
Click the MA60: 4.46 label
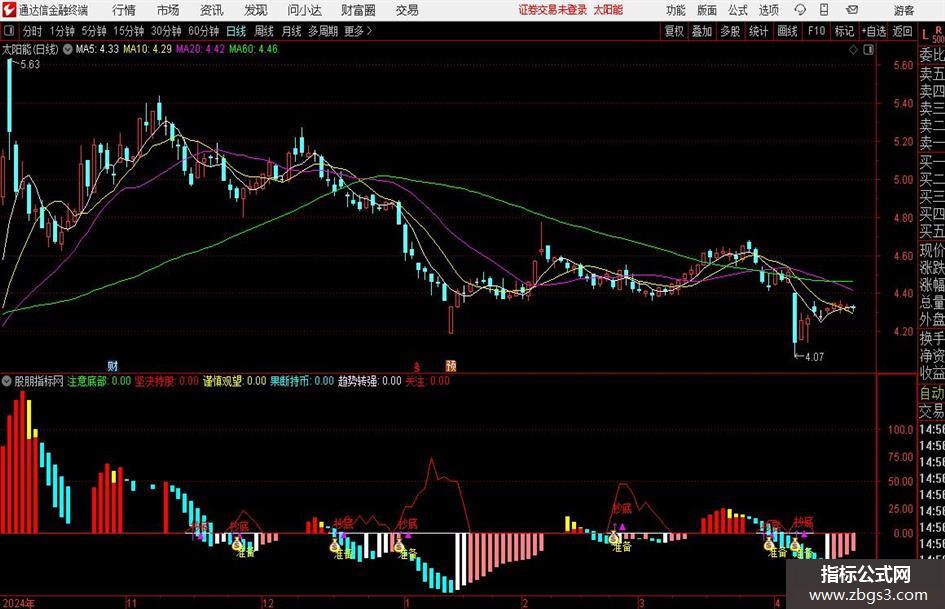253,49
